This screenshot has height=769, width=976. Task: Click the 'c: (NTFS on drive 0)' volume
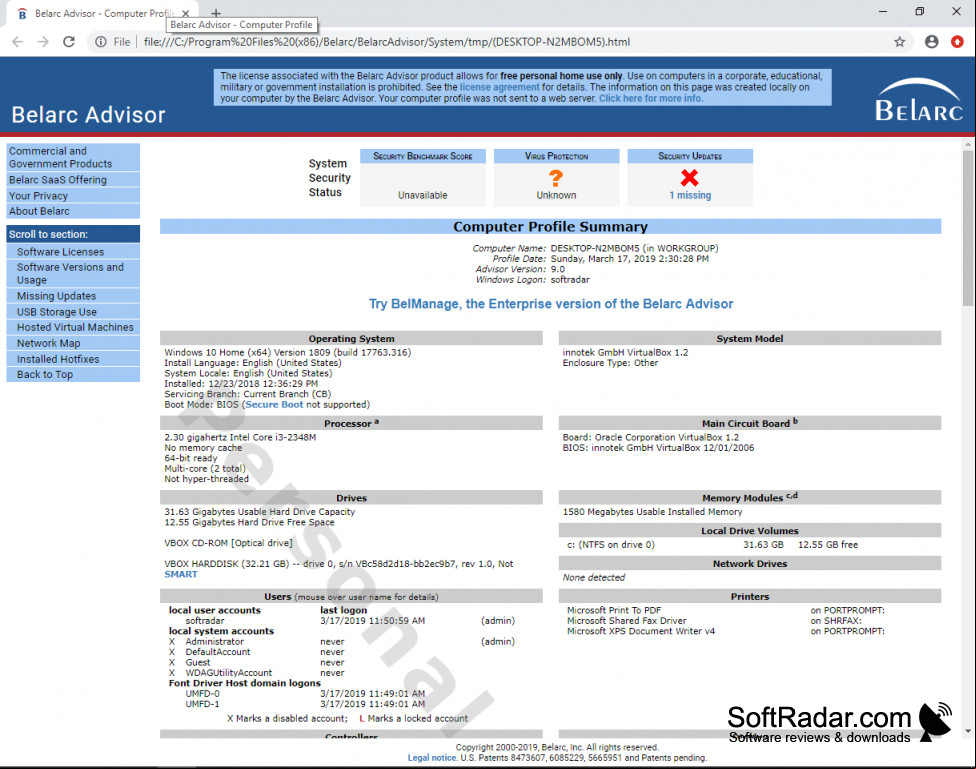[x=611, y=545]
